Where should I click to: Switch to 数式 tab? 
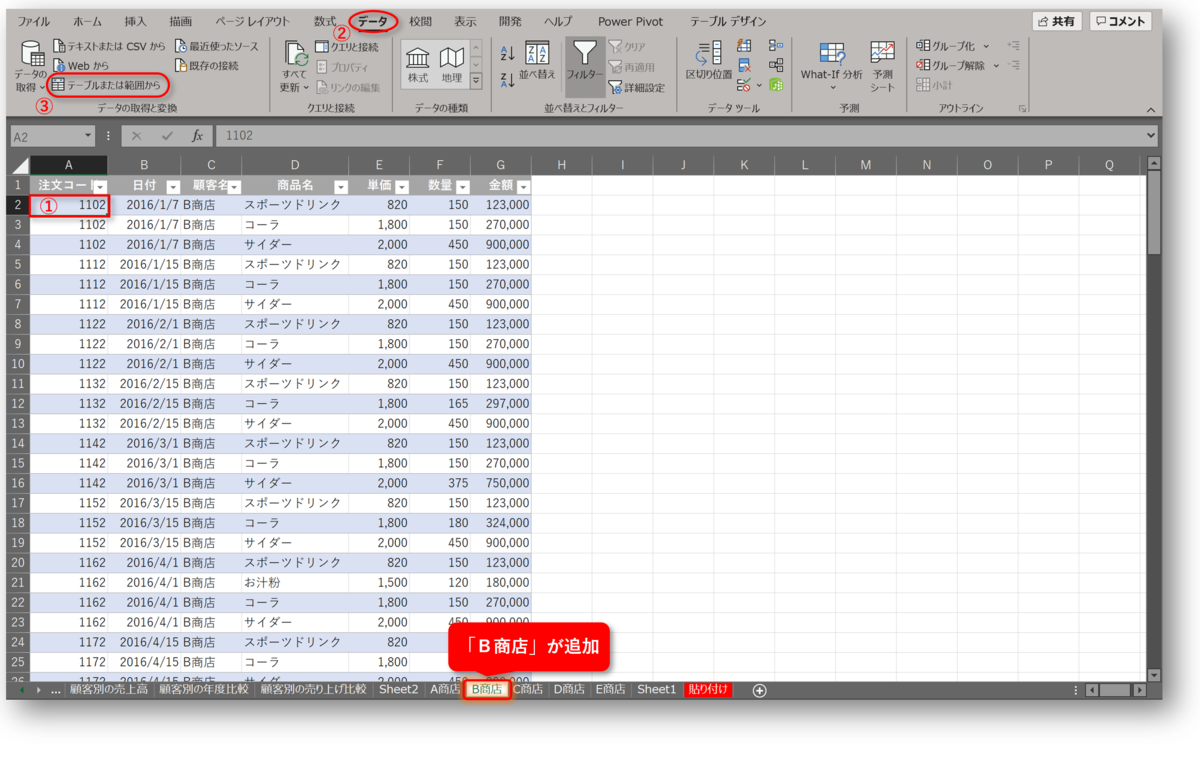click(325, 21)
